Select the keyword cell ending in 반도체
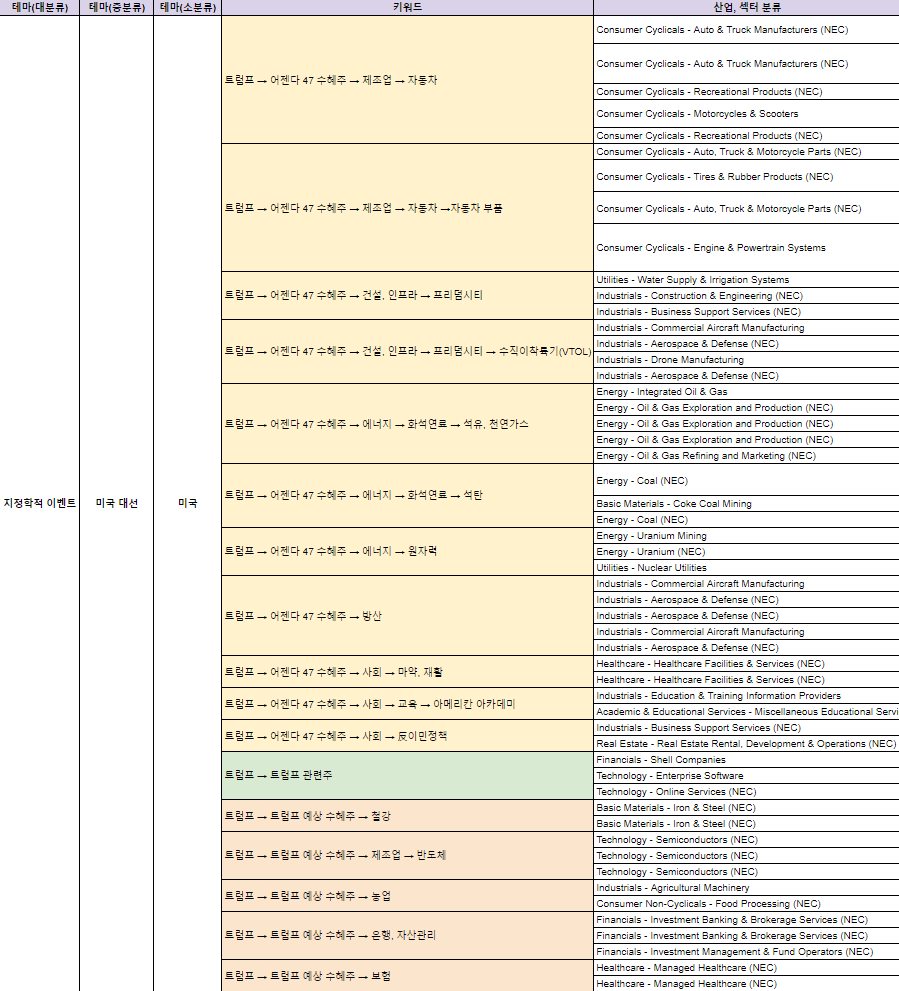 click(x=407, y=855)
